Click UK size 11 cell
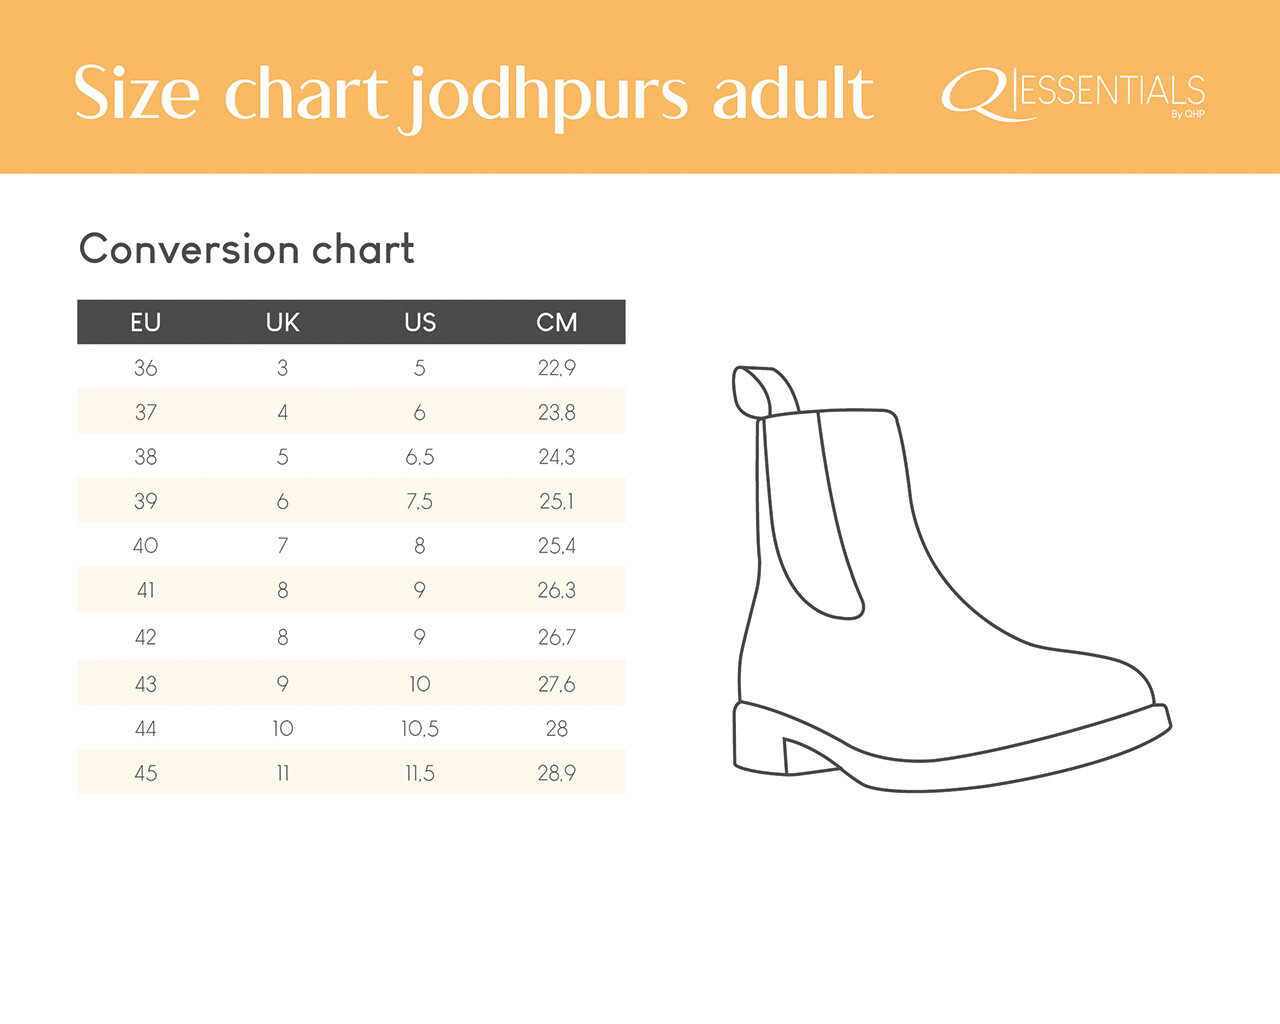 282,773
